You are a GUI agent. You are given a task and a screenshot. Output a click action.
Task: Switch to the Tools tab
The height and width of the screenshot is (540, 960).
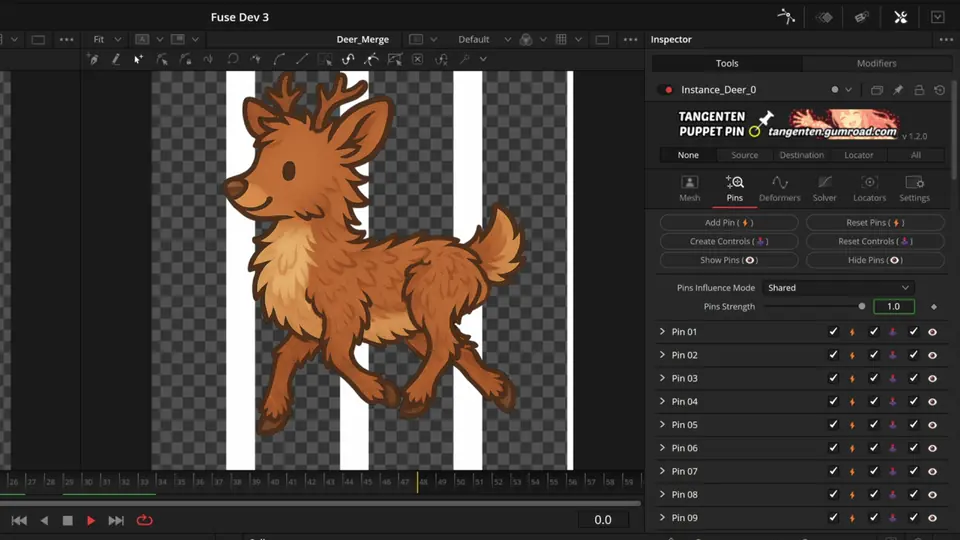(727, 63)
